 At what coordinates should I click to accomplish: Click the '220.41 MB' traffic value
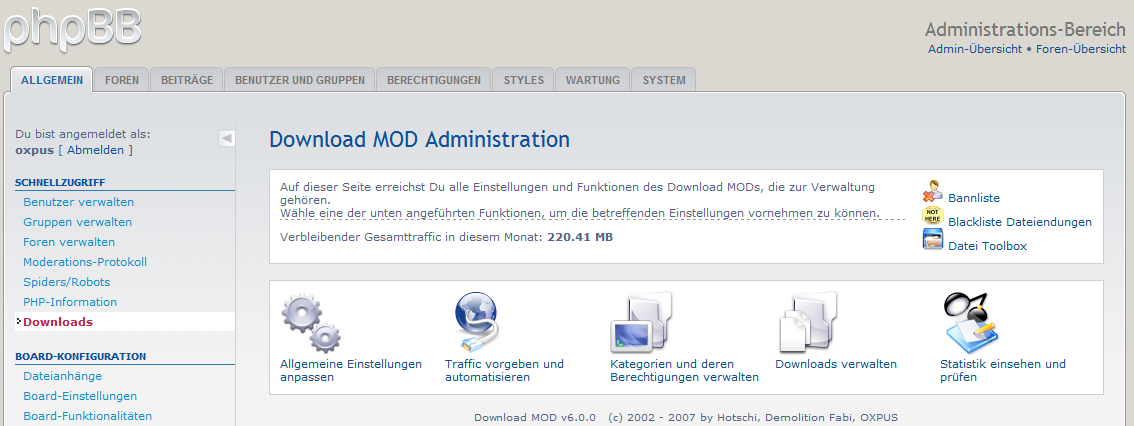pyautogui.click(x=580, y=237)
